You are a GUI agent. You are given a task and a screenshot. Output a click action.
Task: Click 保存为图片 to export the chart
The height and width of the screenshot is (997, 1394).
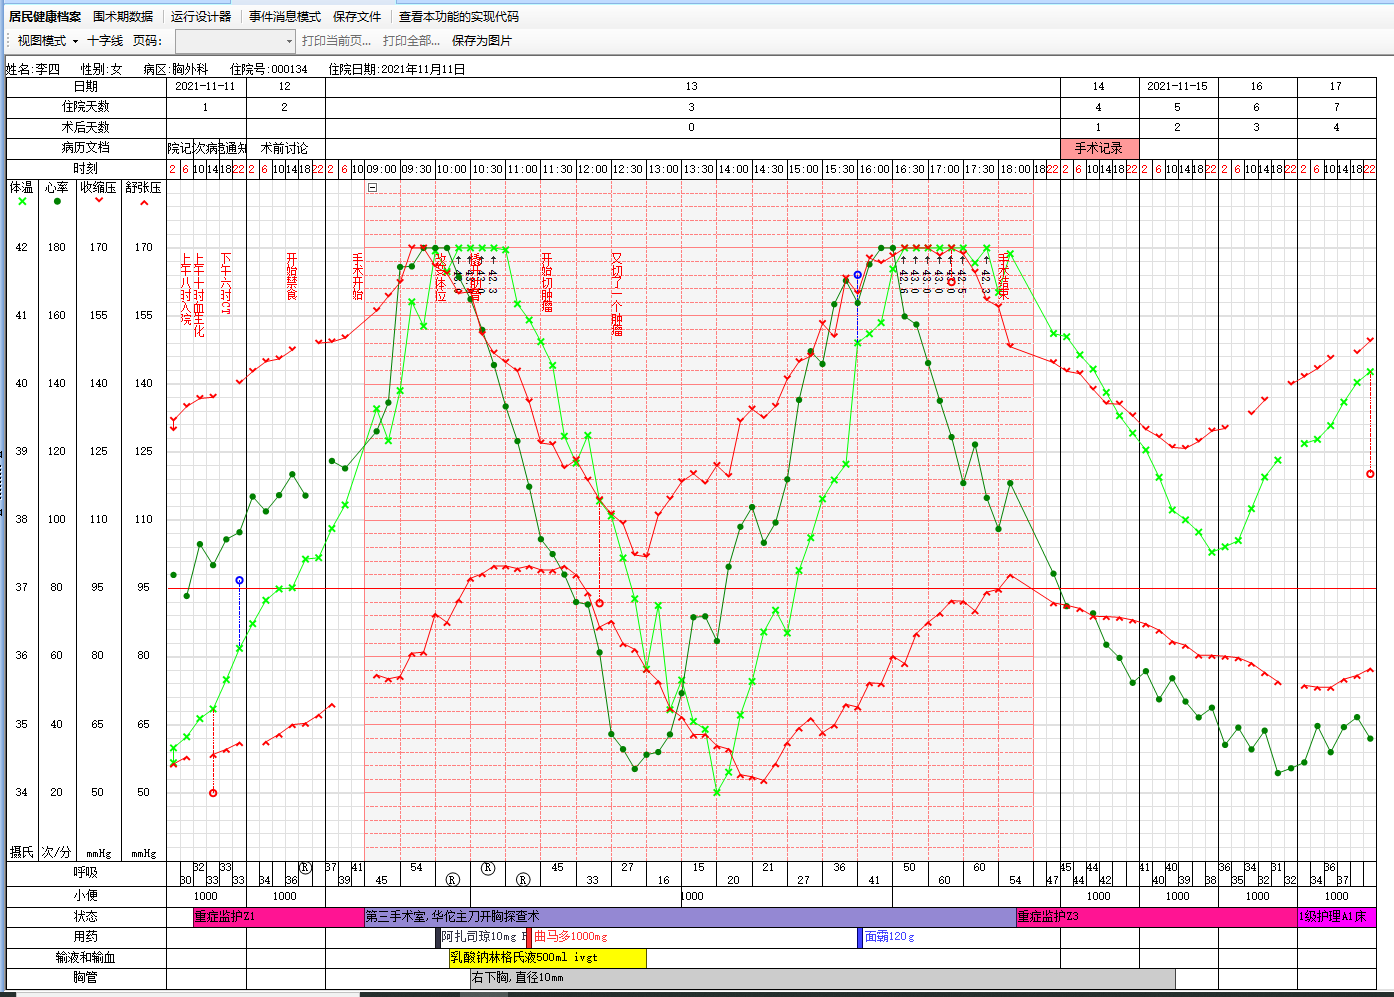(x=482, y=41)
